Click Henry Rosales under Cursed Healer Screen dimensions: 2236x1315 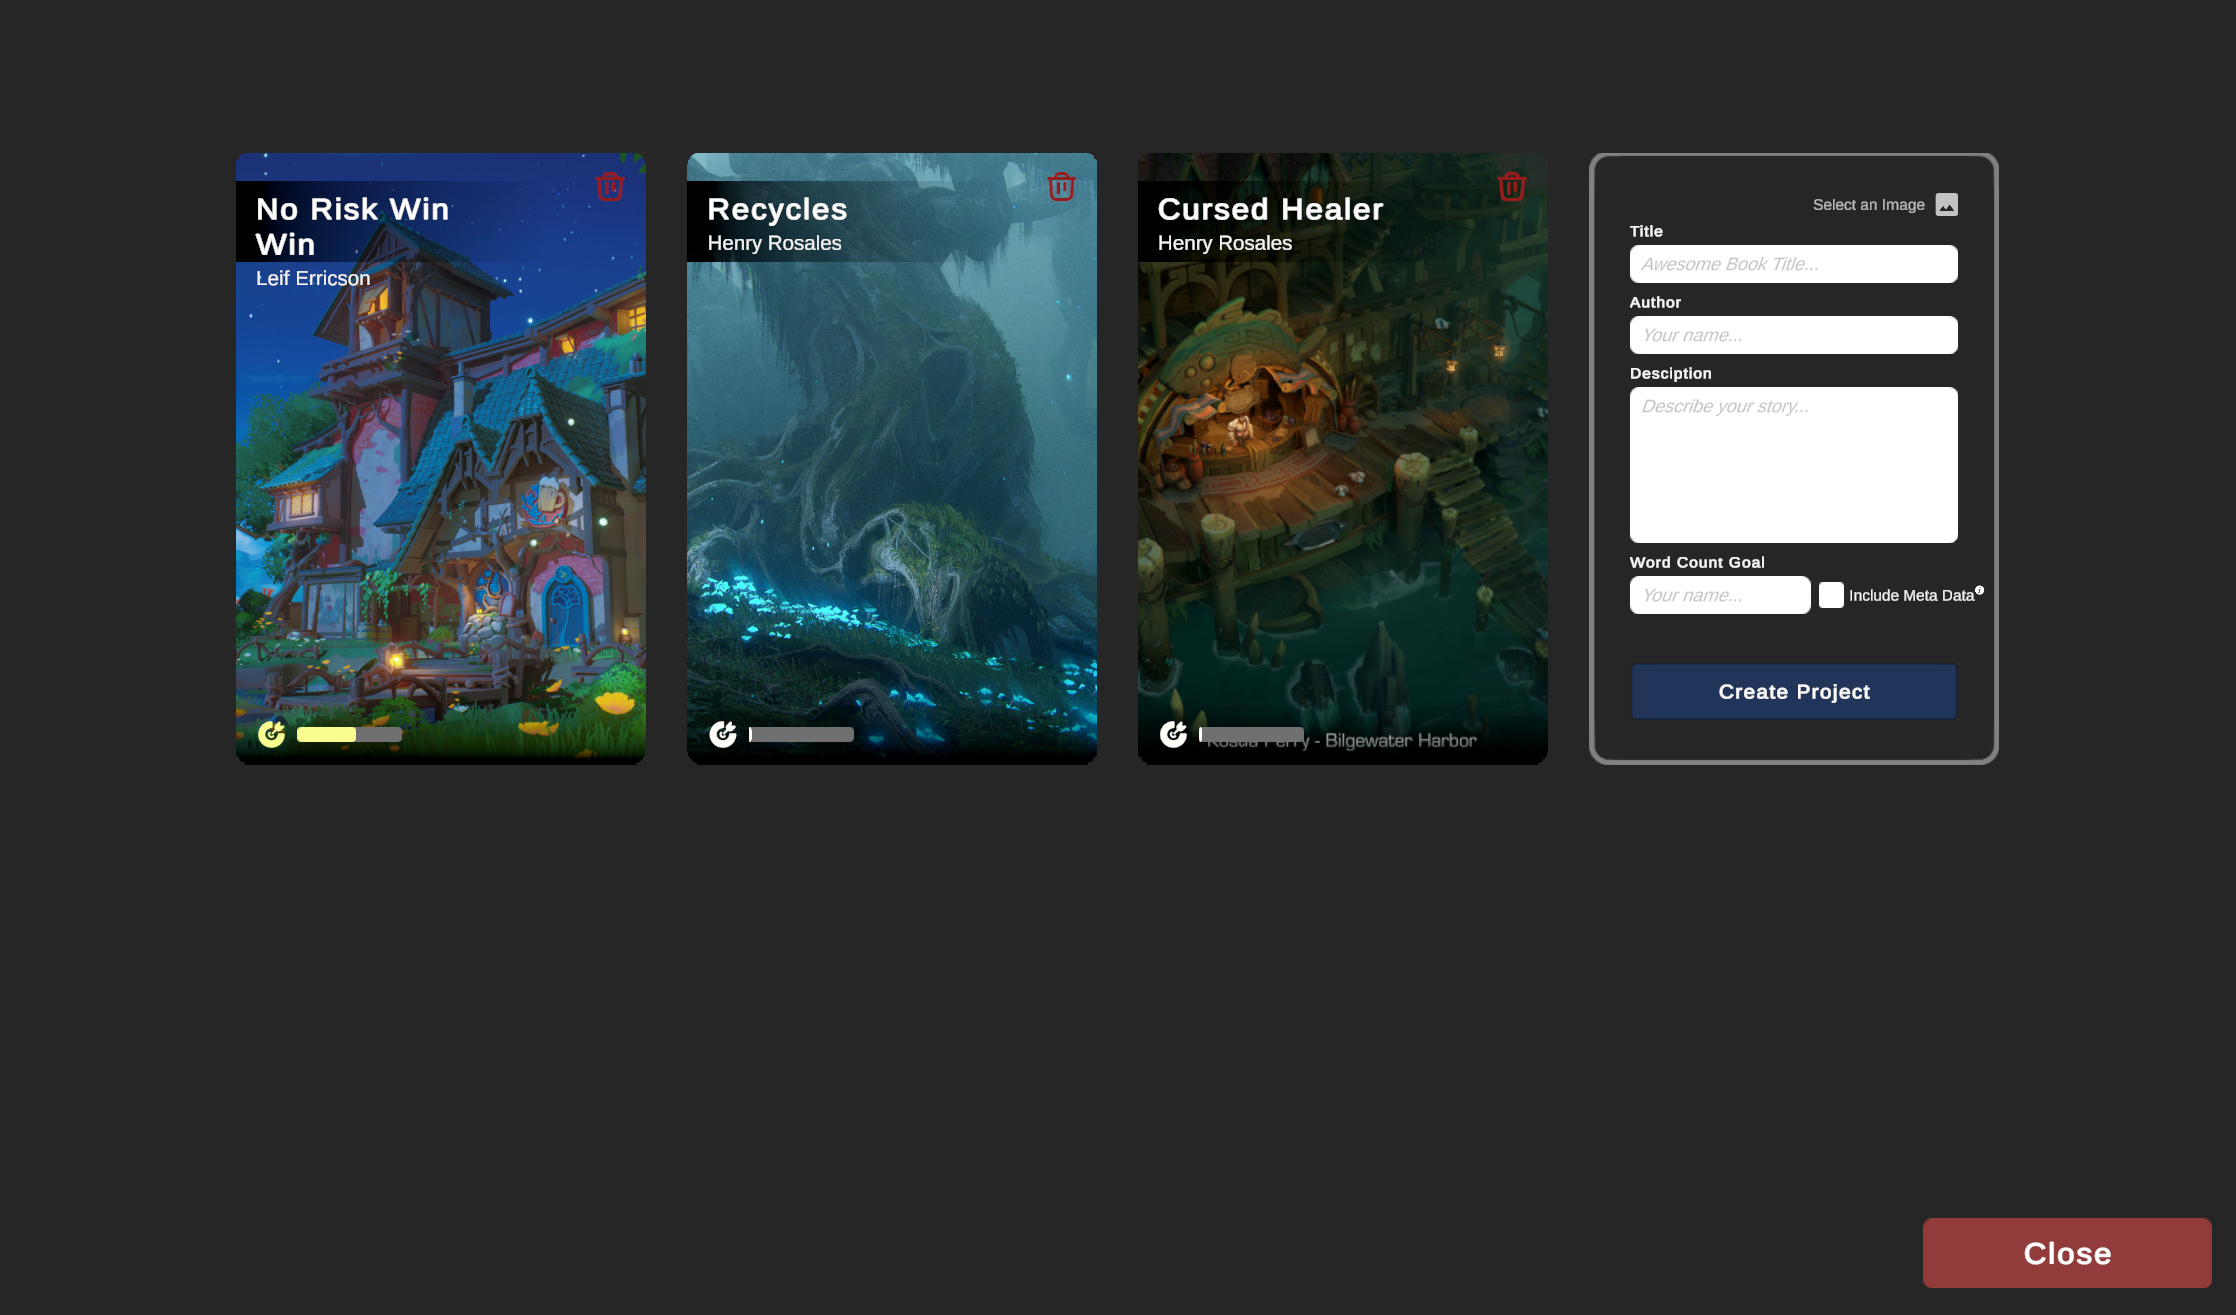[x=1225, y=243]
